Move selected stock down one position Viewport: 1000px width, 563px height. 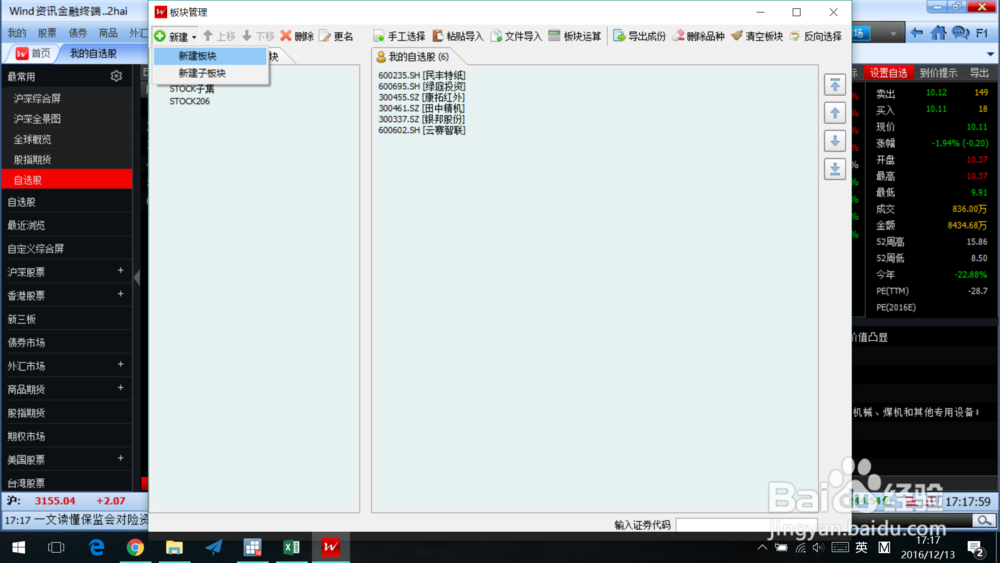(835, 141)
